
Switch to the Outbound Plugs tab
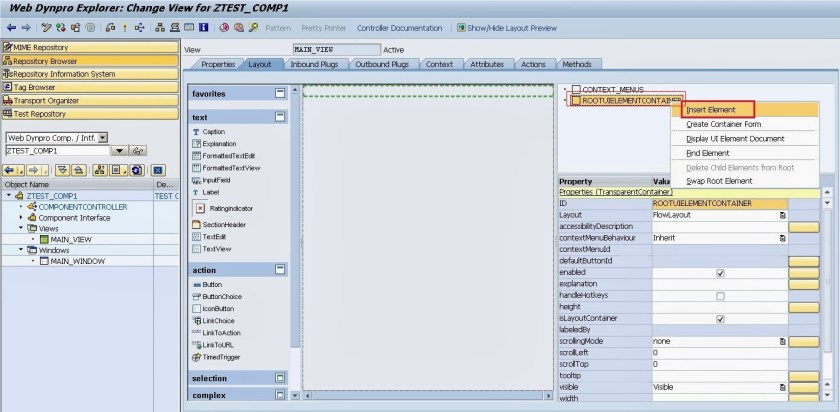click(381, 64)
